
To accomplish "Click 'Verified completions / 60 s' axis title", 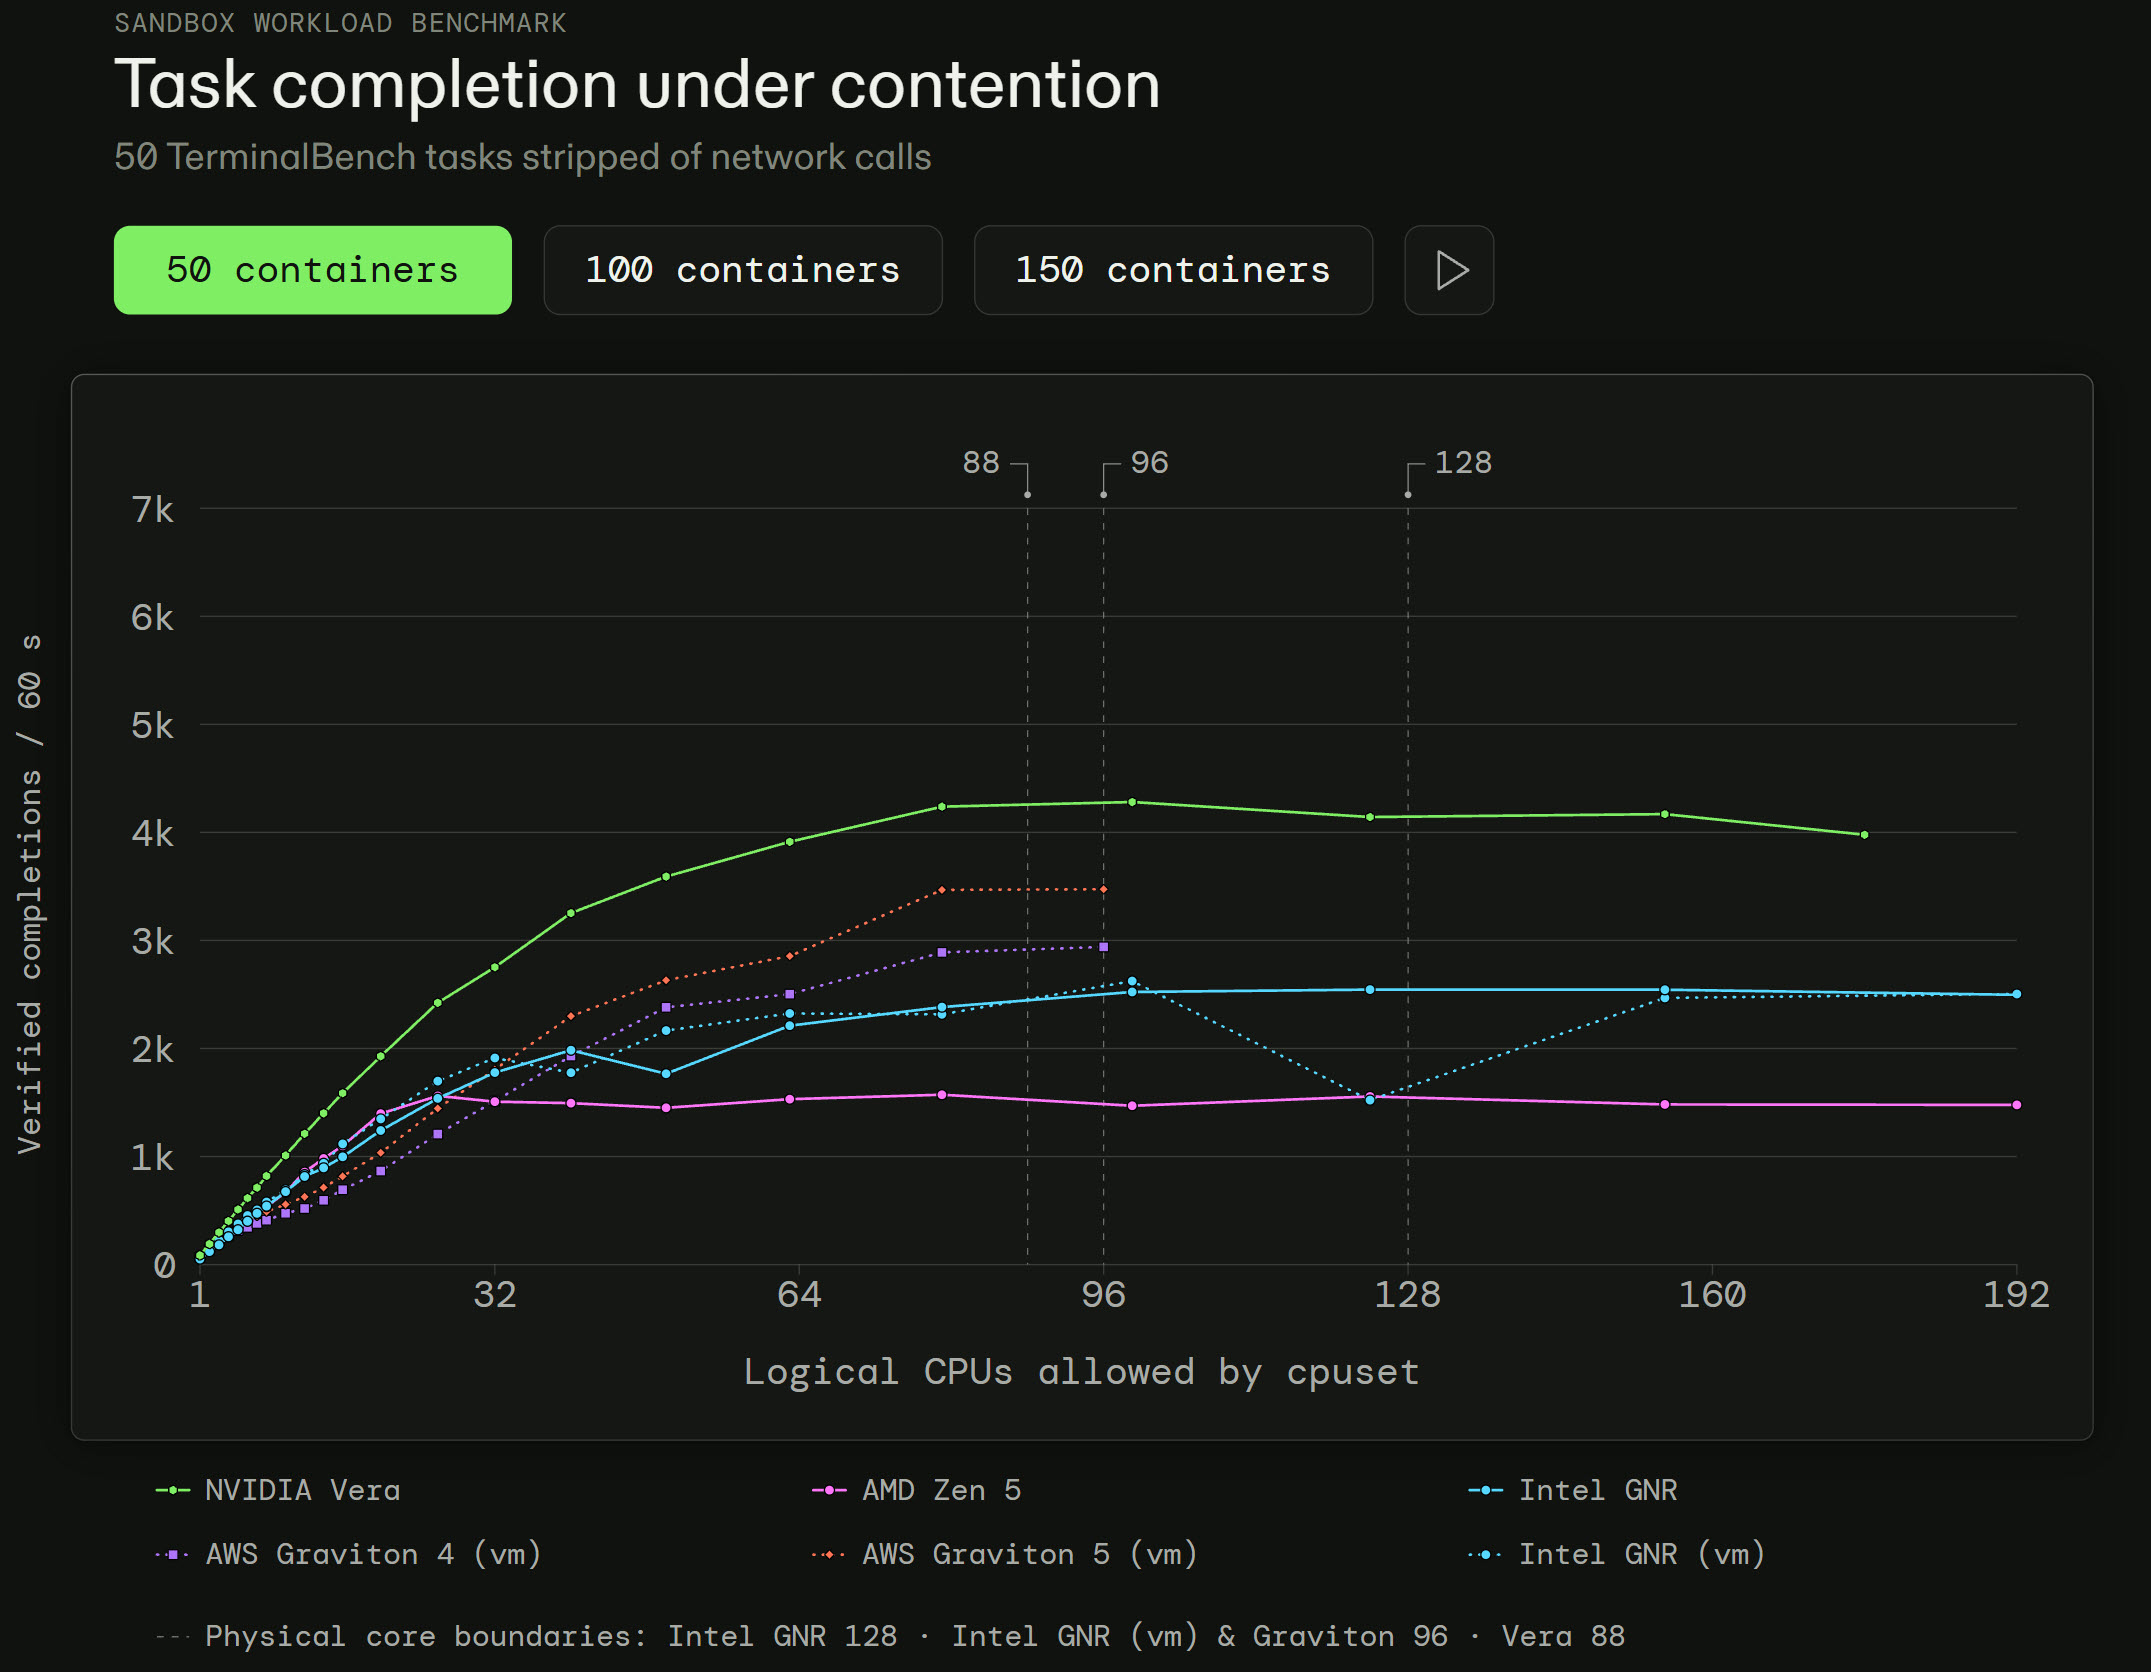I will (x=30, y=893).
